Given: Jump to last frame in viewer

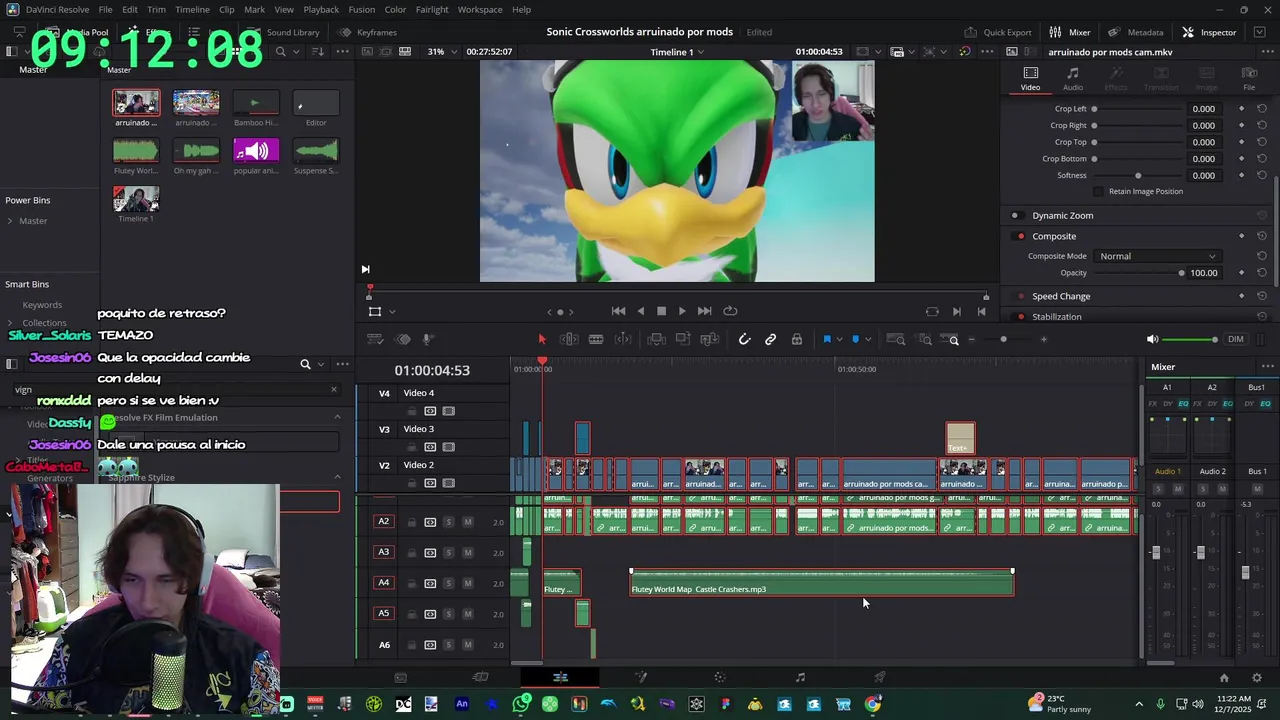Looking at the screenshot, I should pos(704,311).
